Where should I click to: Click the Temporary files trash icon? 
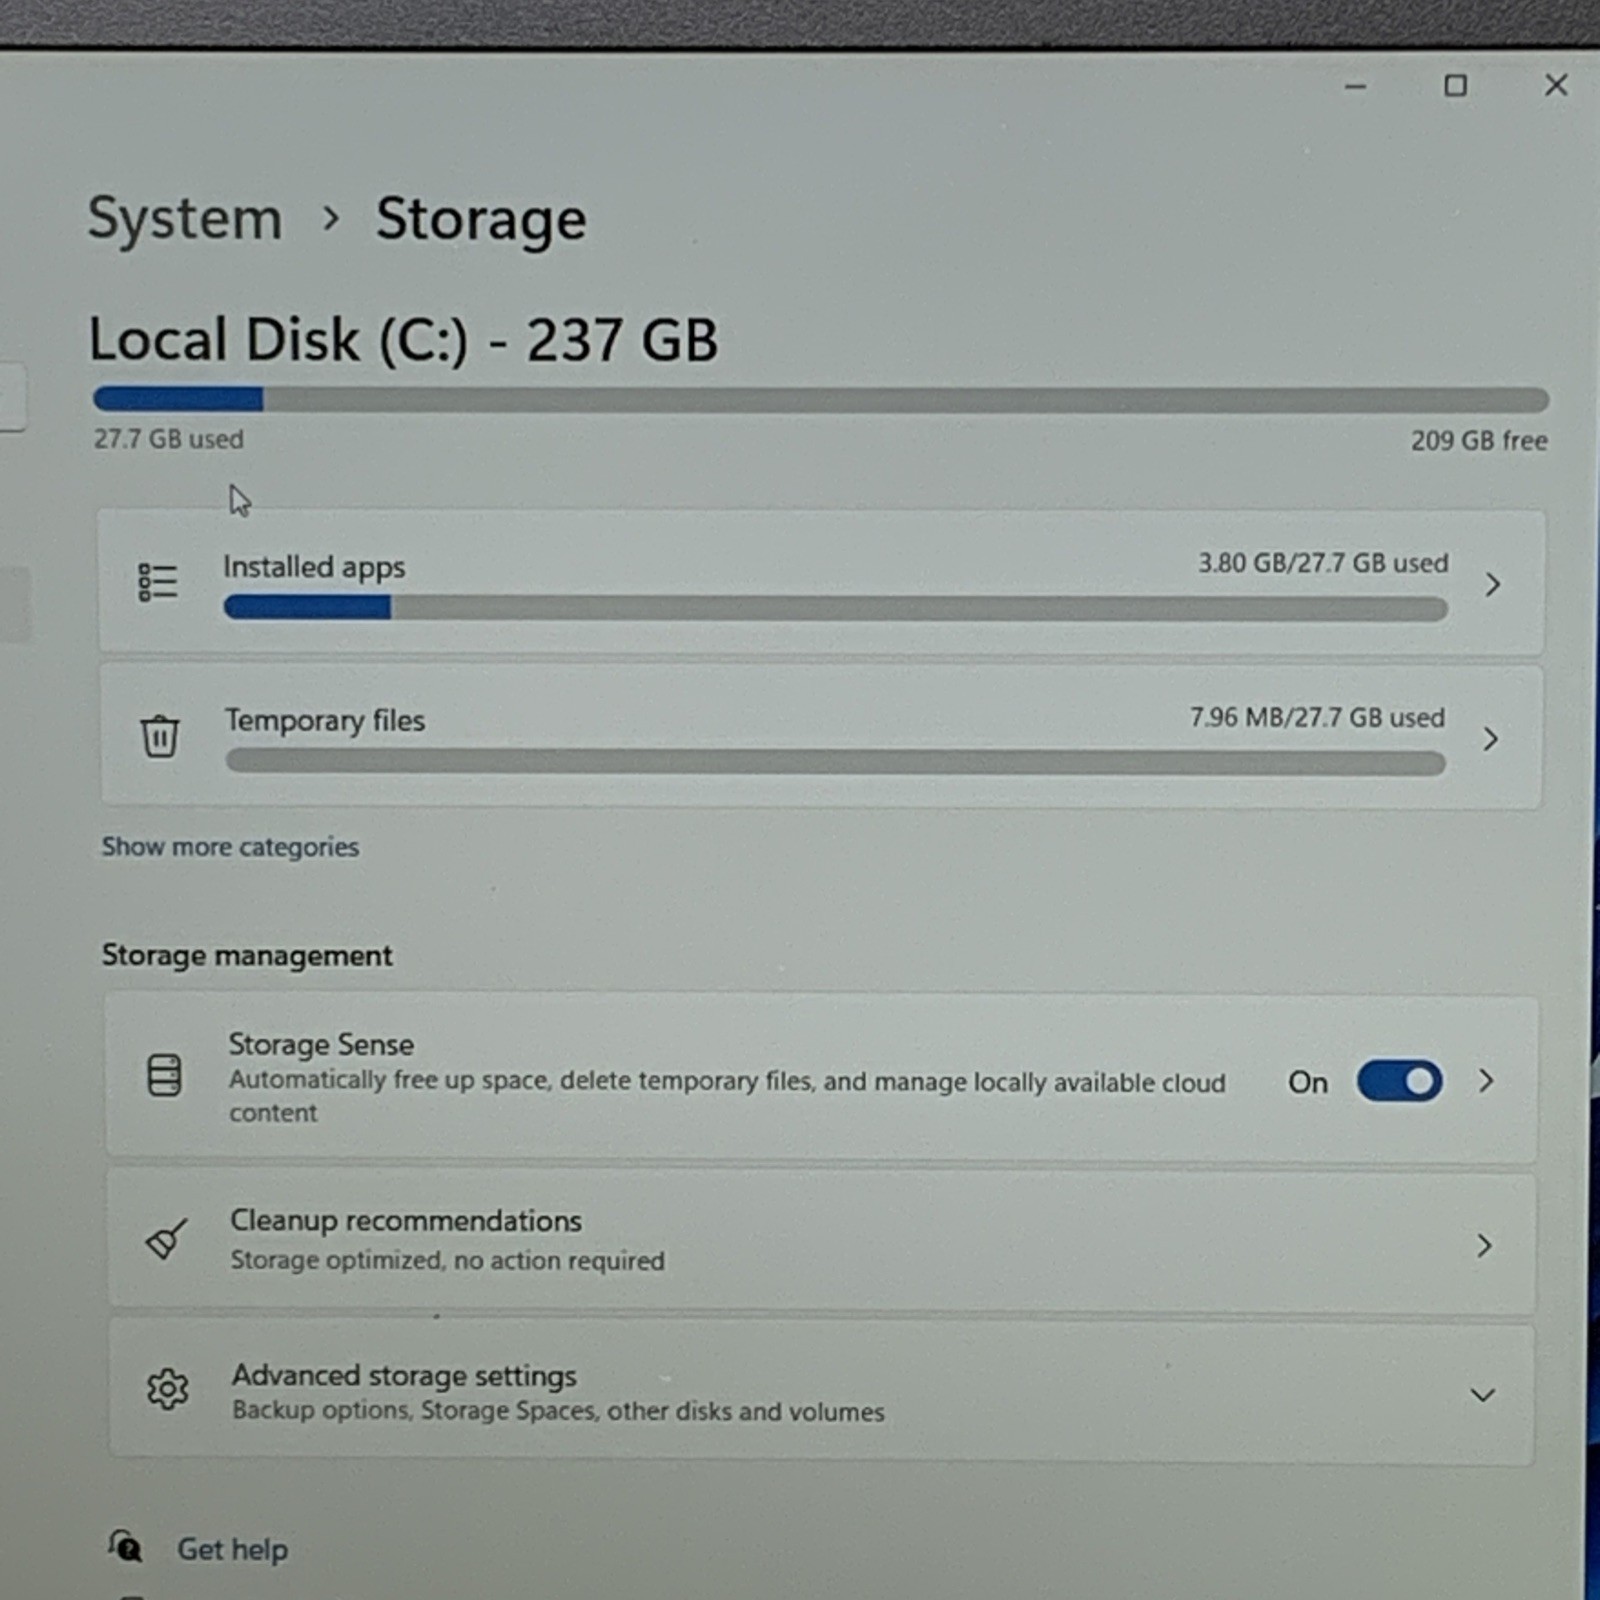pyautogui.click(x=159, y=736)
